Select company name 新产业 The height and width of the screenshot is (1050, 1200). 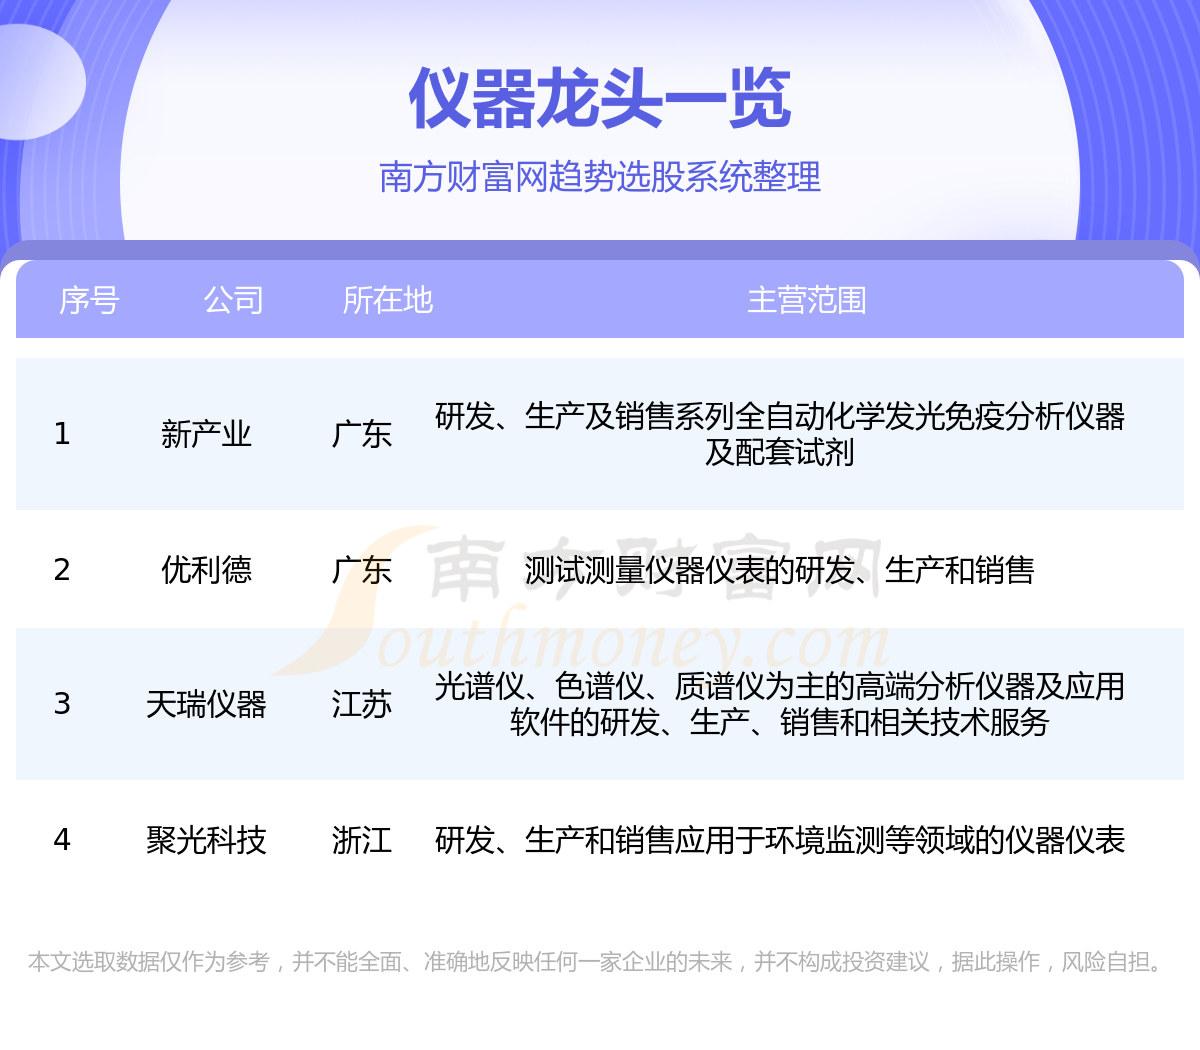click(x=206, y=434)
